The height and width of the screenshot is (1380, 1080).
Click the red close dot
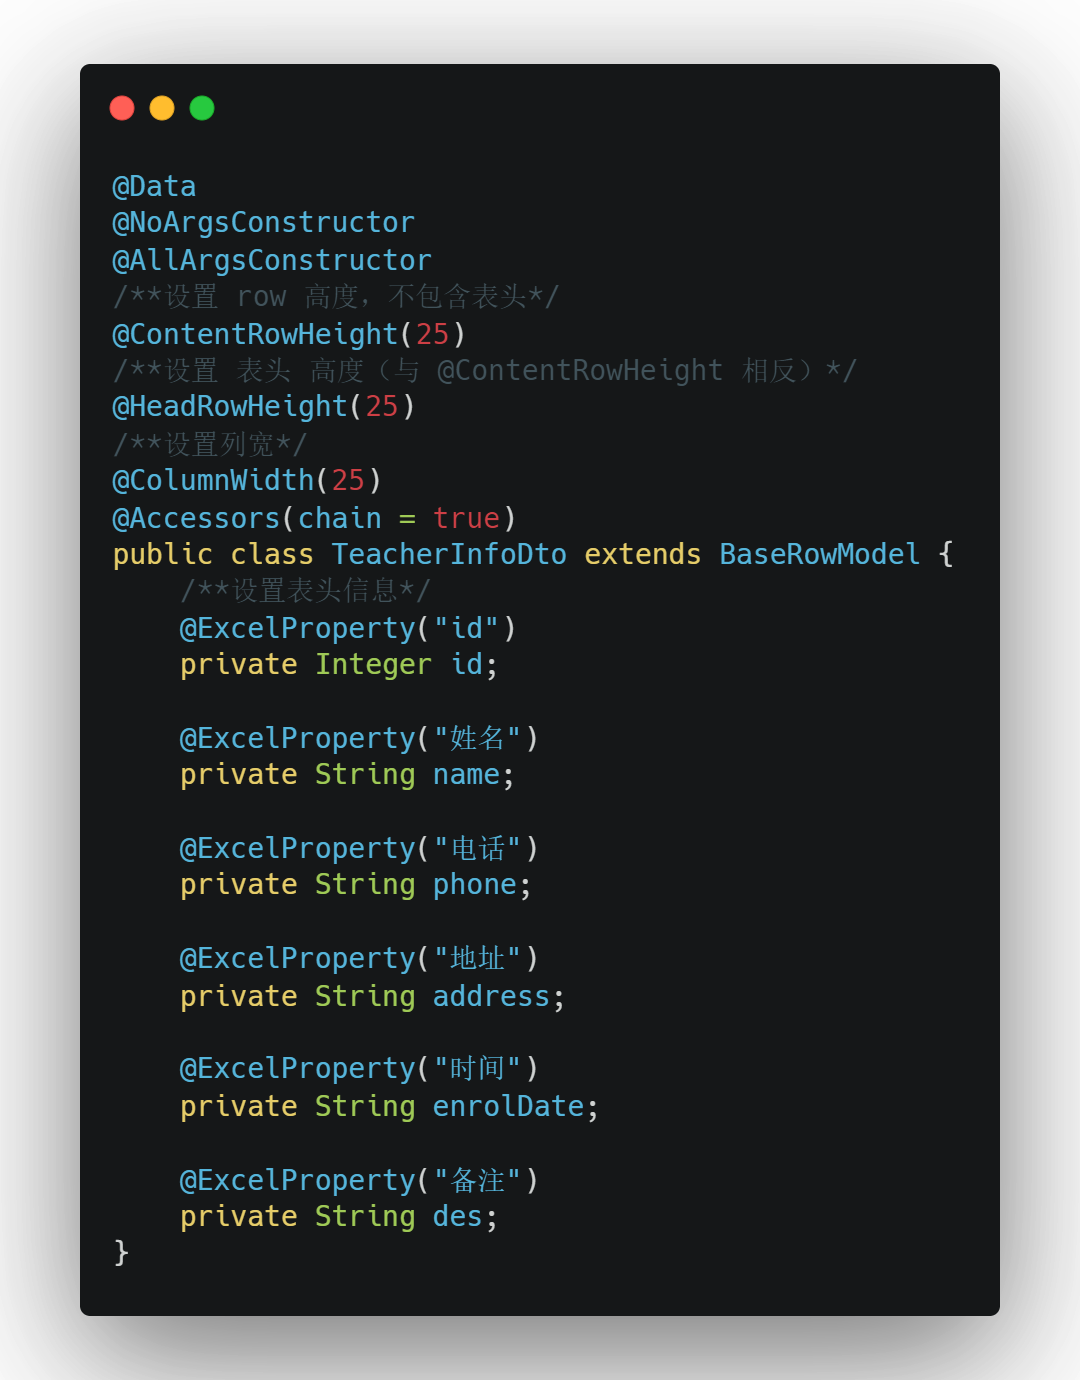122,108
